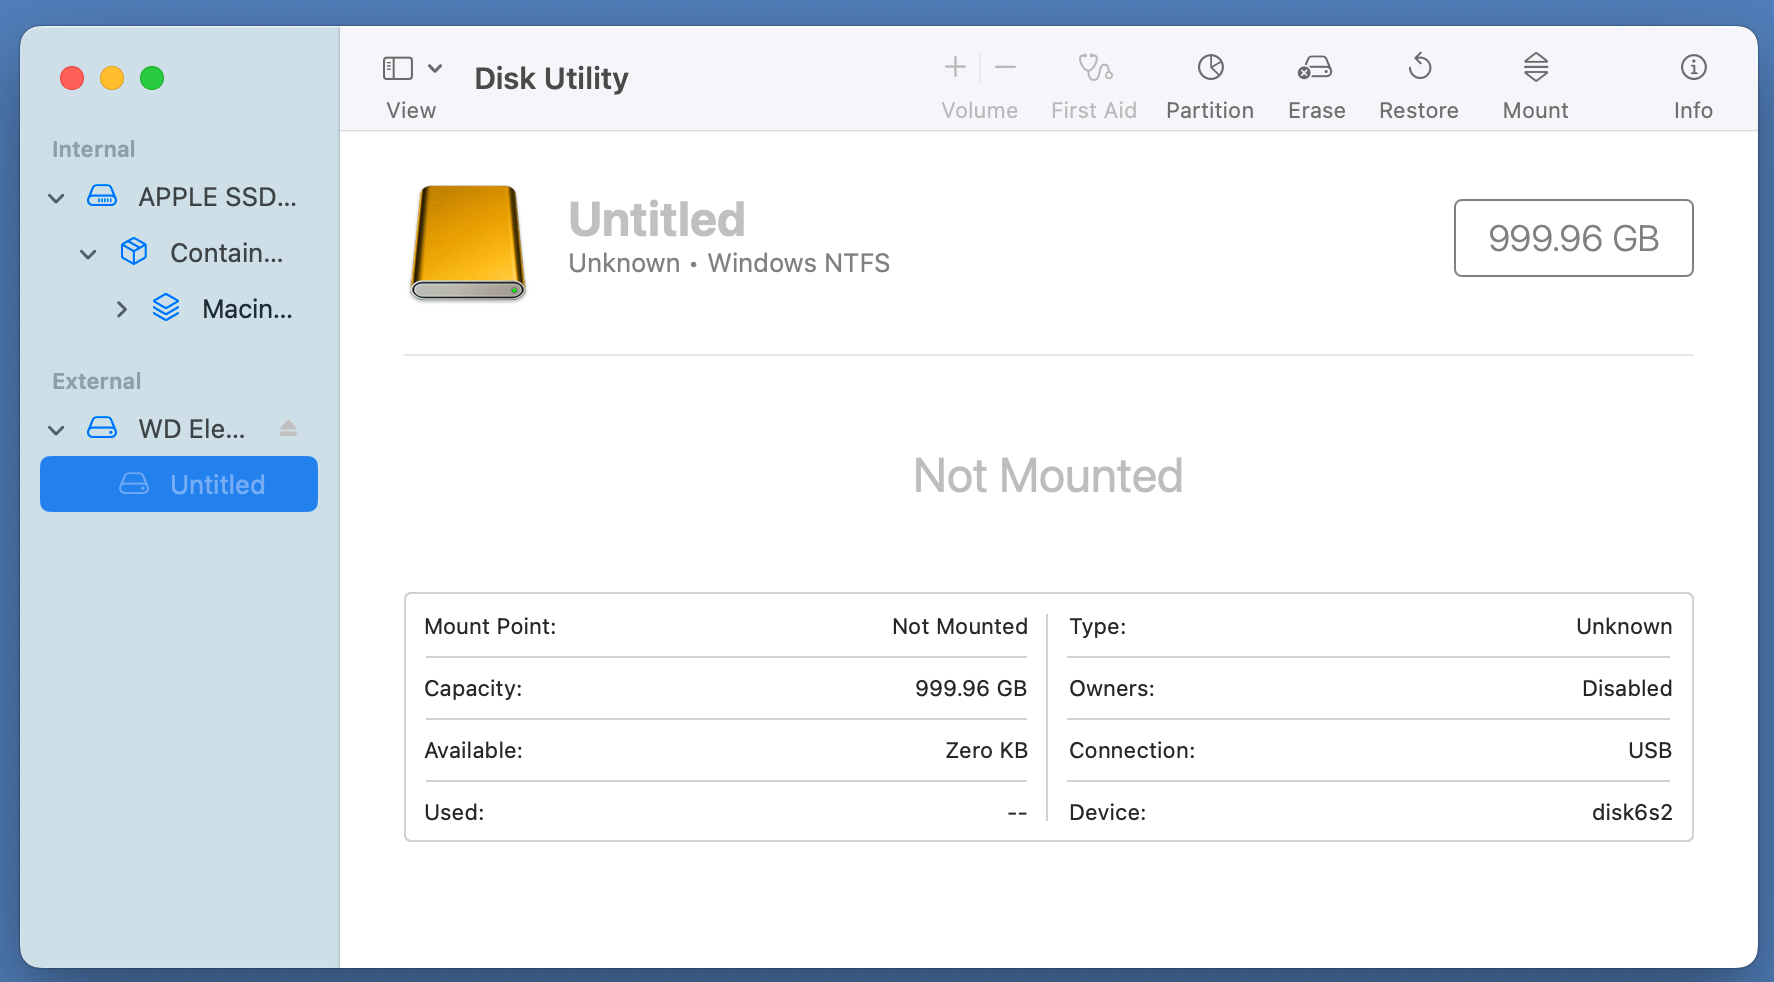Click the Add Volume plus icon
1774x982 pixels.
955,67
